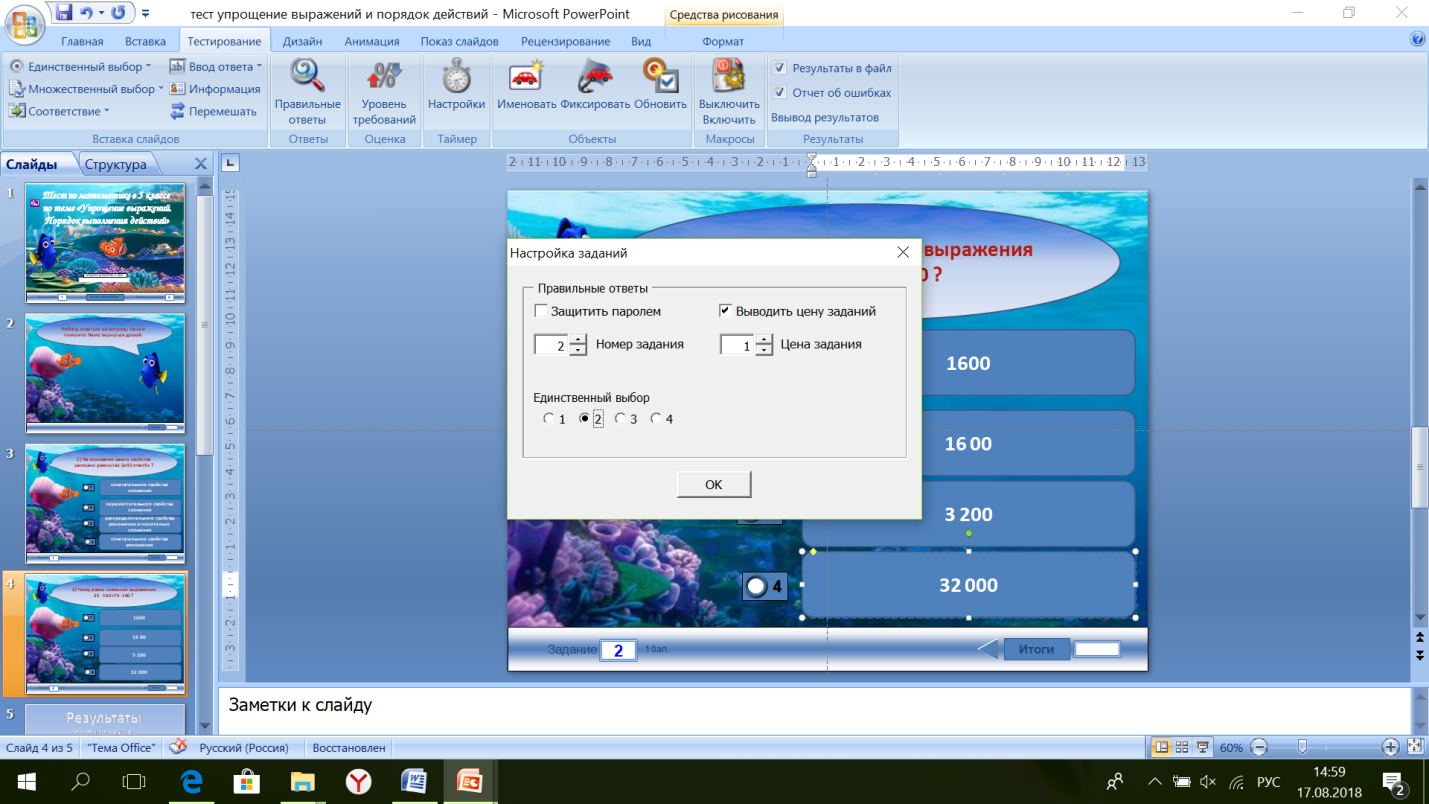This screenshot has width=1429, height=804.
Task: Switch to Word in the taskbar
Action: (x=413, y=781)
